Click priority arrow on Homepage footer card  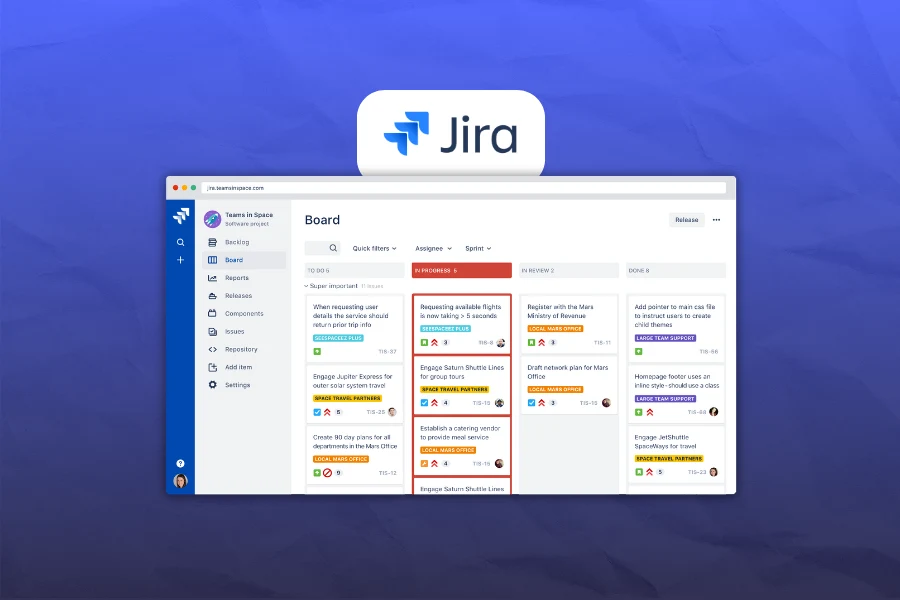coord(650,412)
